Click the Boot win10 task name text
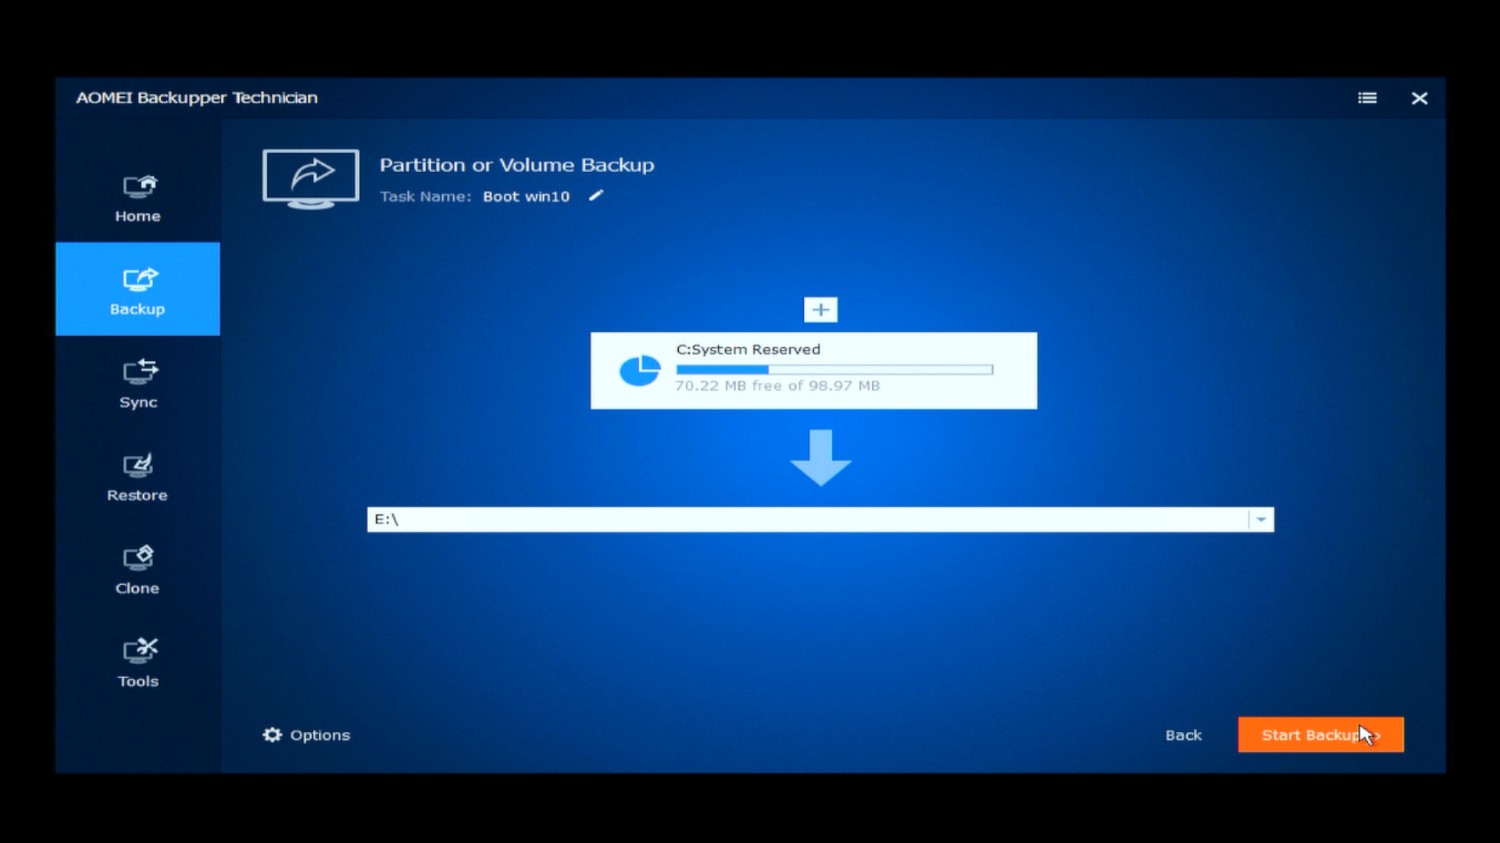This screenshot has height=843, width=1500. pos(526,197)
